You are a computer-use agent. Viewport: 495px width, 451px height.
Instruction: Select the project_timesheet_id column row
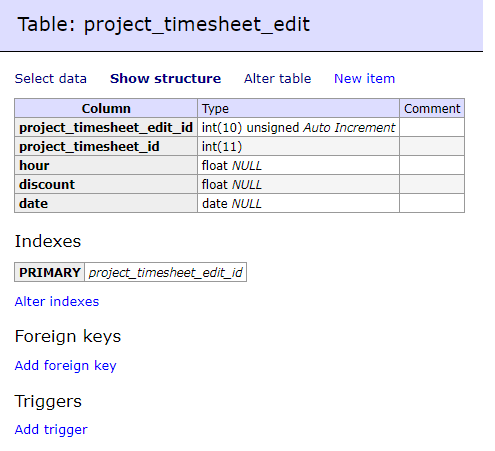click(x=239, y=146)
